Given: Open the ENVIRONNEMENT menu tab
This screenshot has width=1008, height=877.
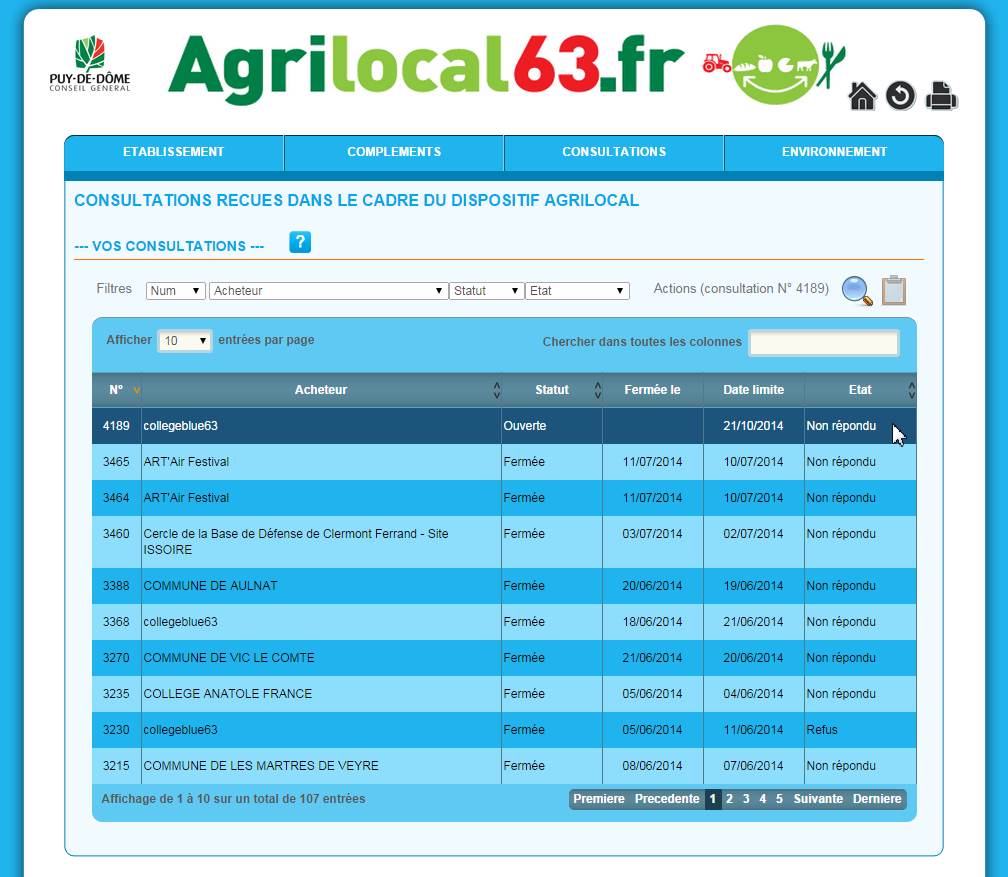Looking at the screenshot, I should coord(834,152).
